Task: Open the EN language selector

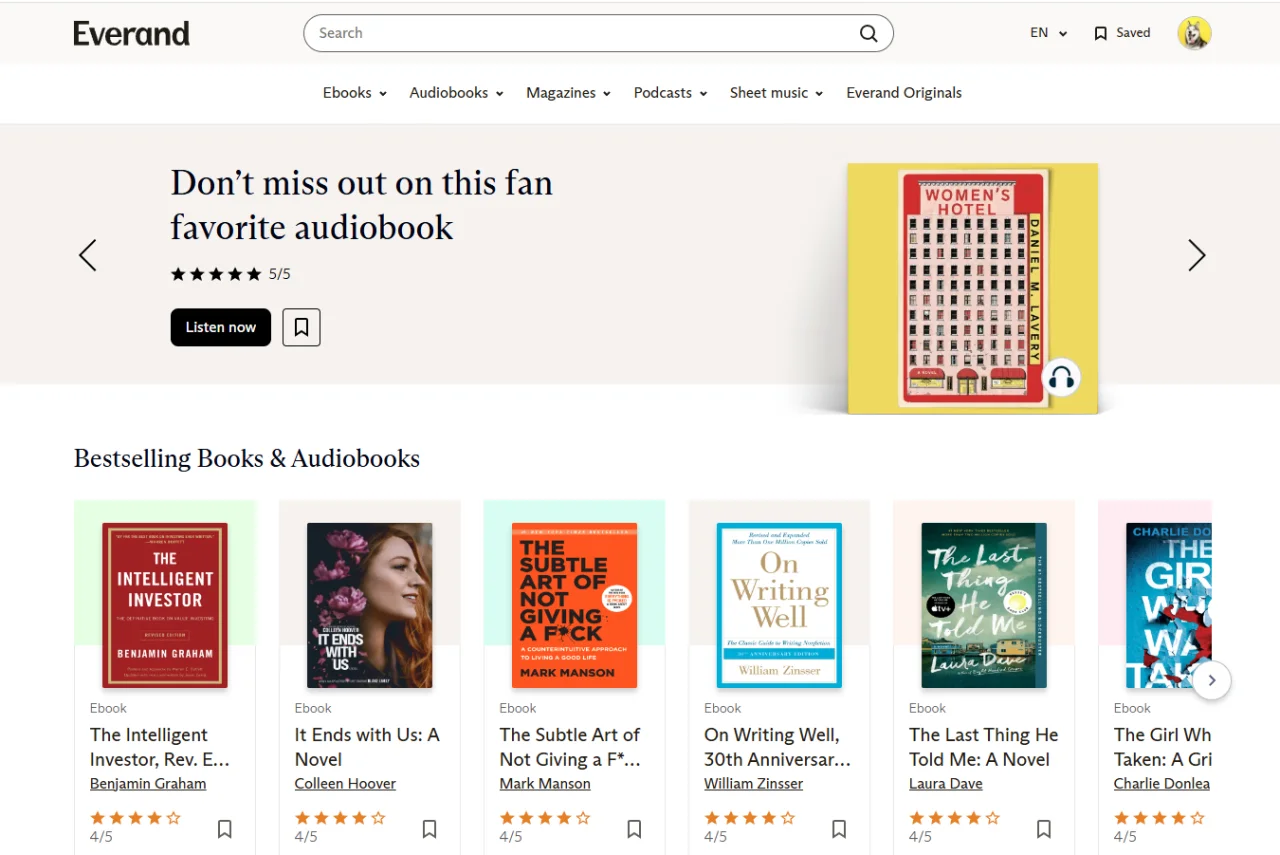Action: pyautogui.click(x=1049, y=33)
